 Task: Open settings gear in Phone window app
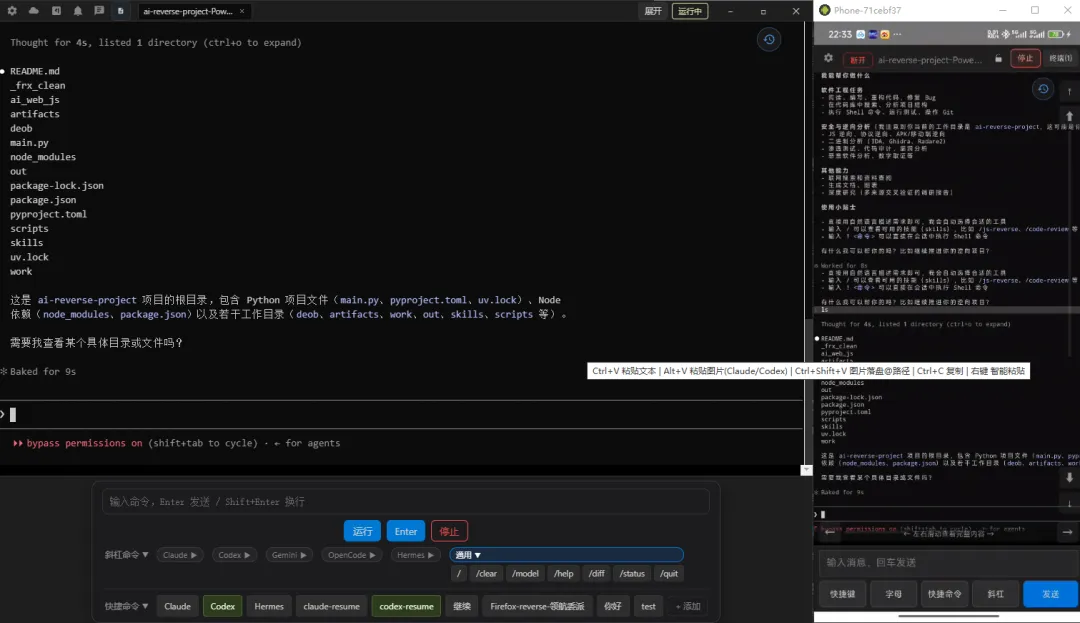click(829, 59)
